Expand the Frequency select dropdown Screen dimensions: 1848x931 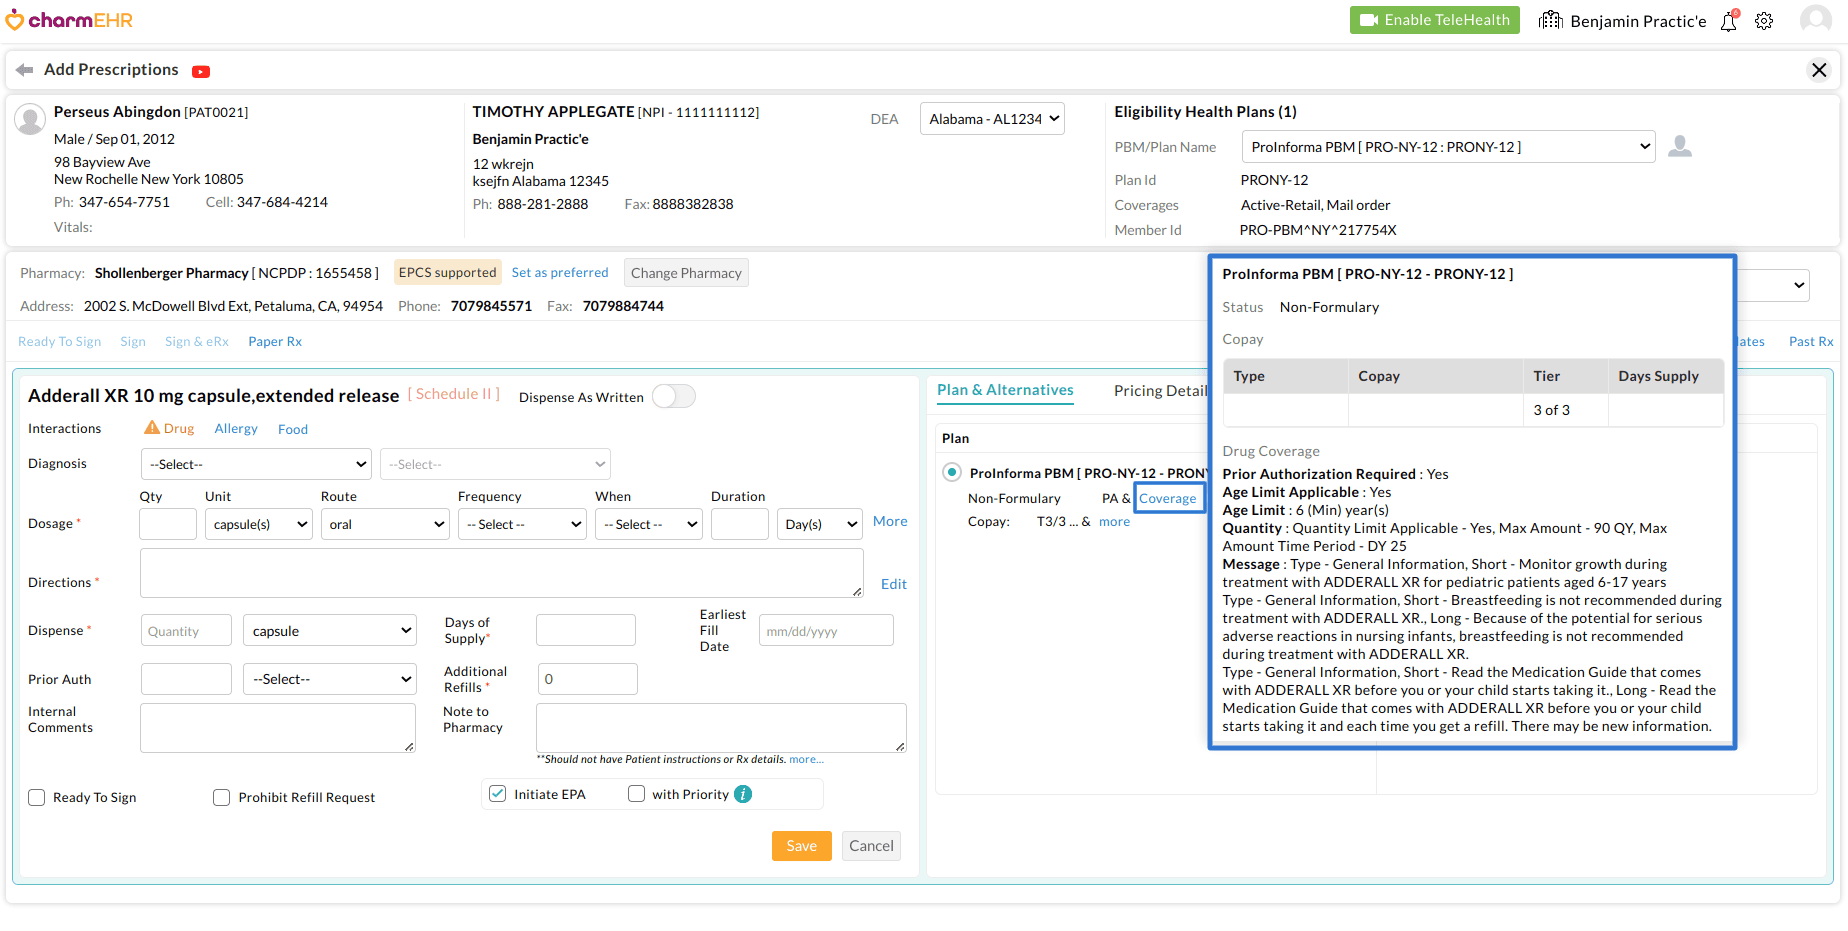[522, 525]
